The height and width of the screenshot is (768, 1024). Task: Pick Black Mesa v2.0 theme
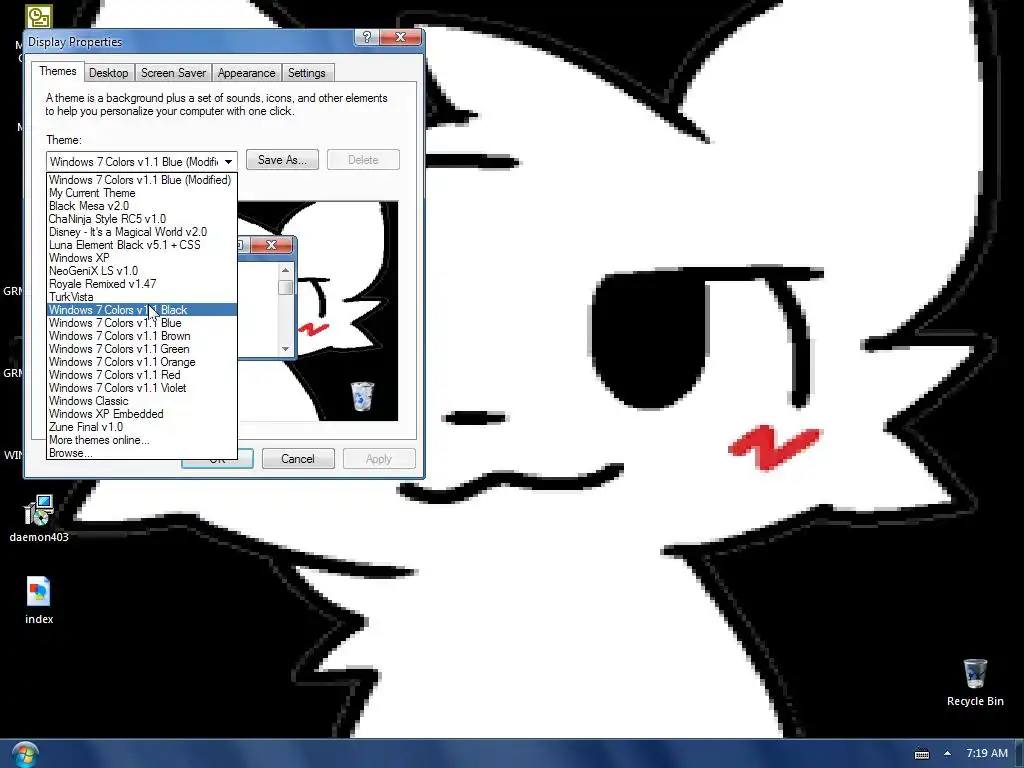click(x=140, y=206)
